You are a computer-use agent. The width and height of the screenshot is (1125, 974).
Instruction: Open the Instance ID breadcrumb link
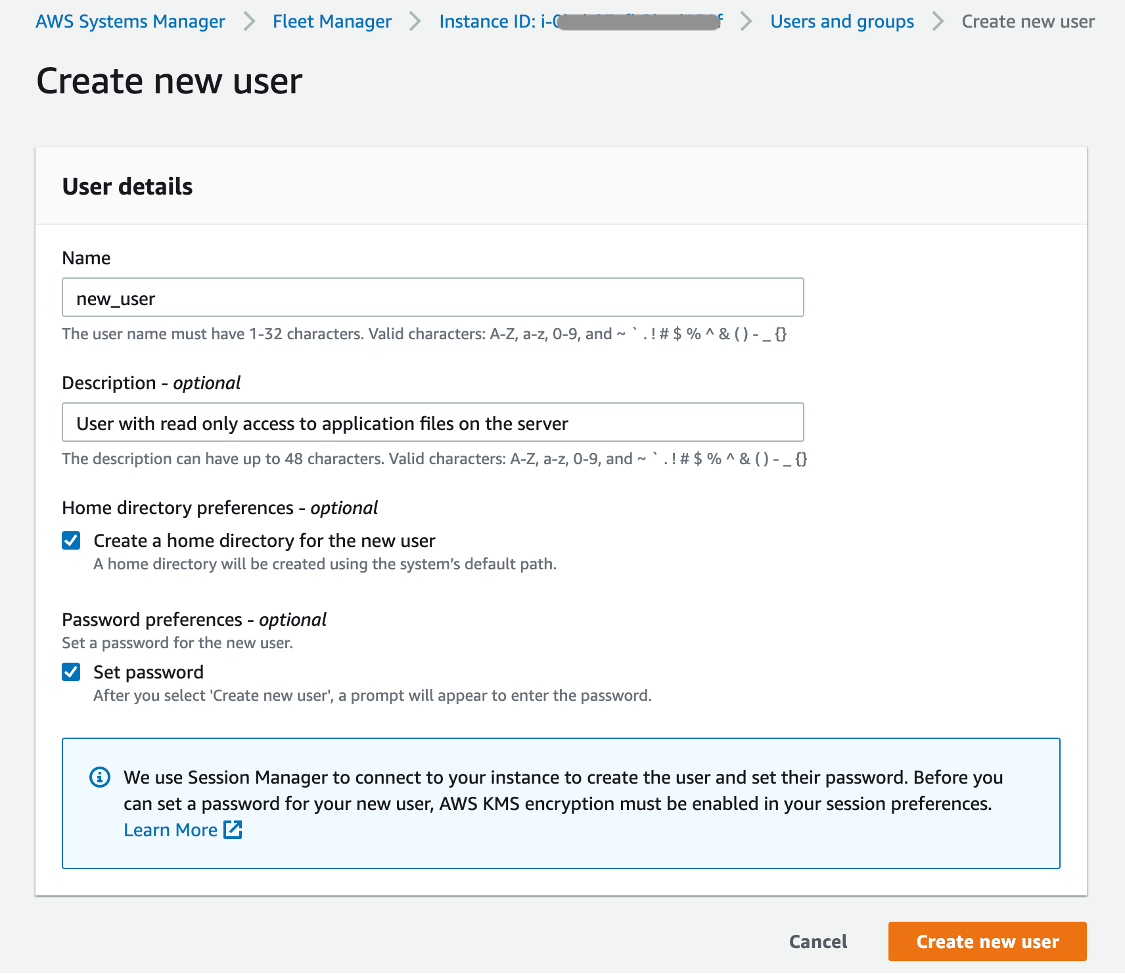(580, 21)
